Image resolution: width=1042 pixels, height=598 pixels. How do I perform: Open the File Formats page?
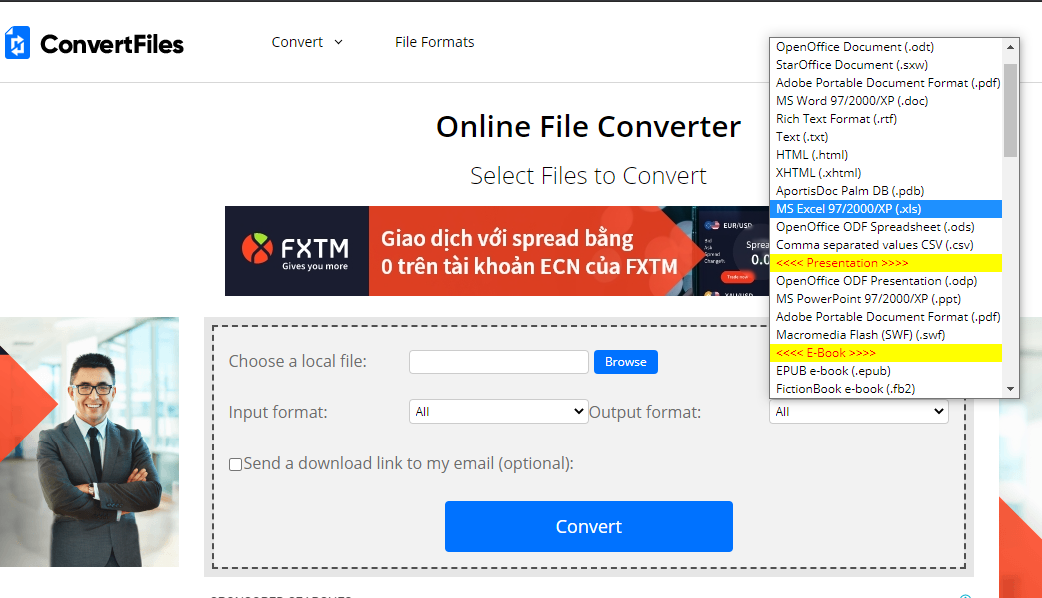(435, 42)
